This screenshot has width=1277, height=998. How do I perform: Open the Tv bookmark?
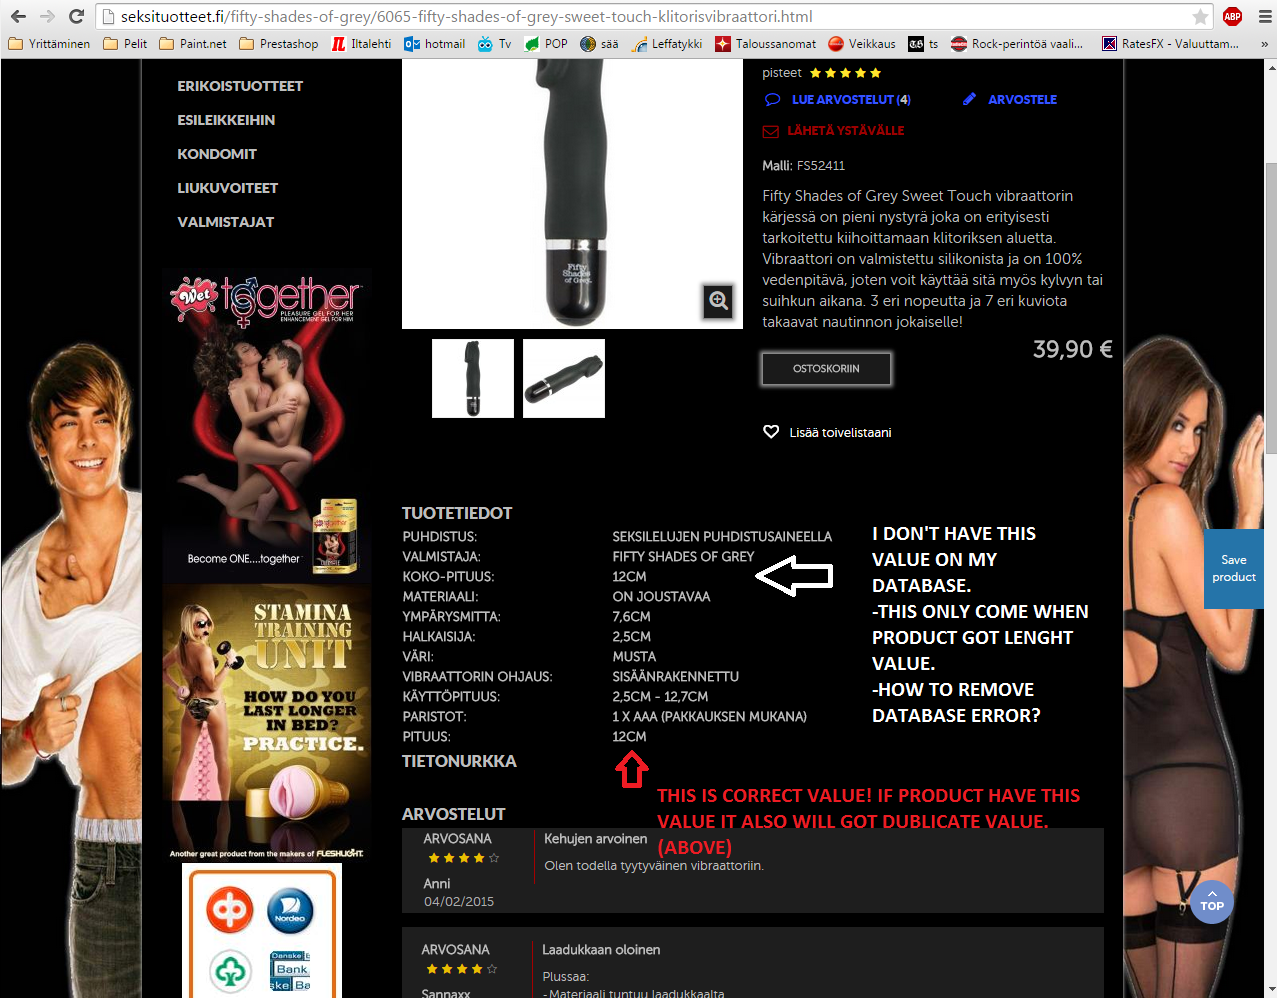click(x=495, y=44)
